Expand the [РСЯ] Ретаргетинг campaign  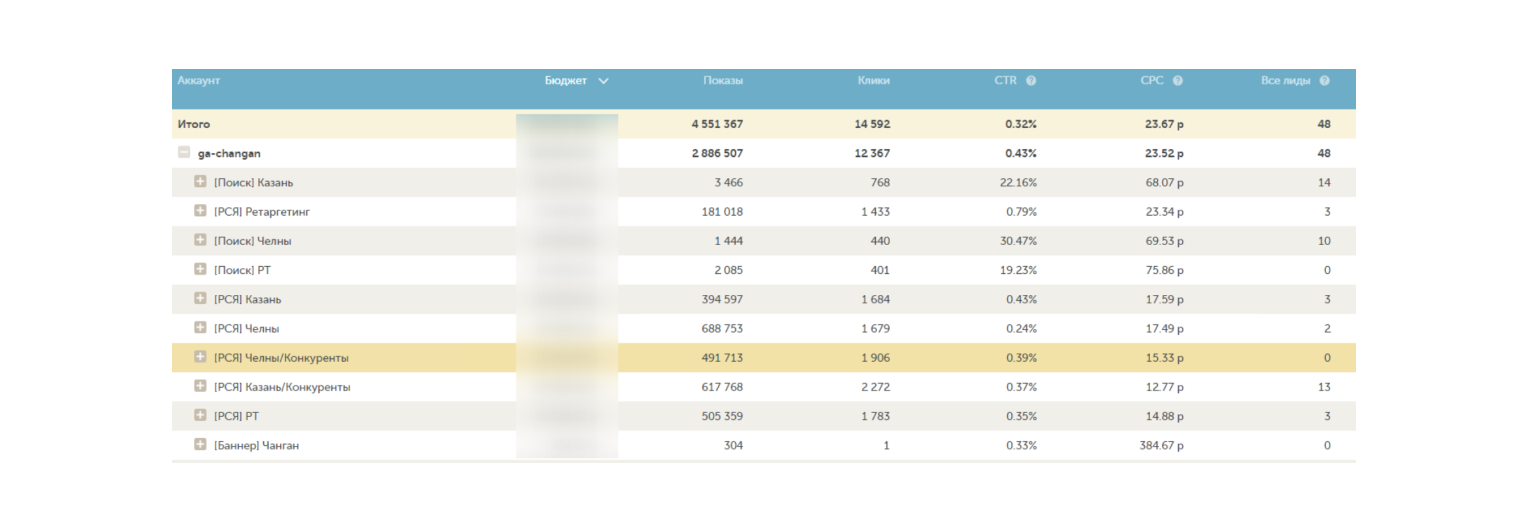(200, 212)
